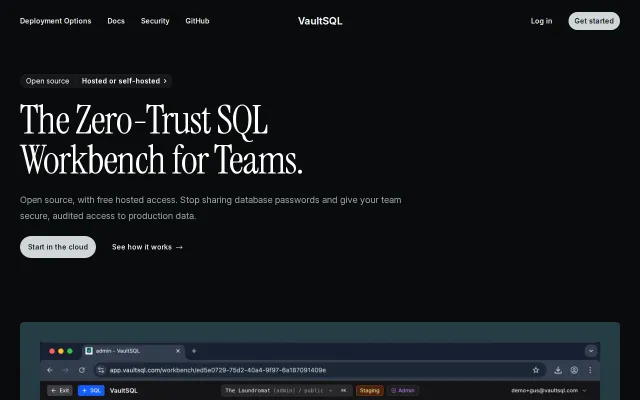640x400 pixels.
Task: Click the Open source badge text
Action: point(47,81)
